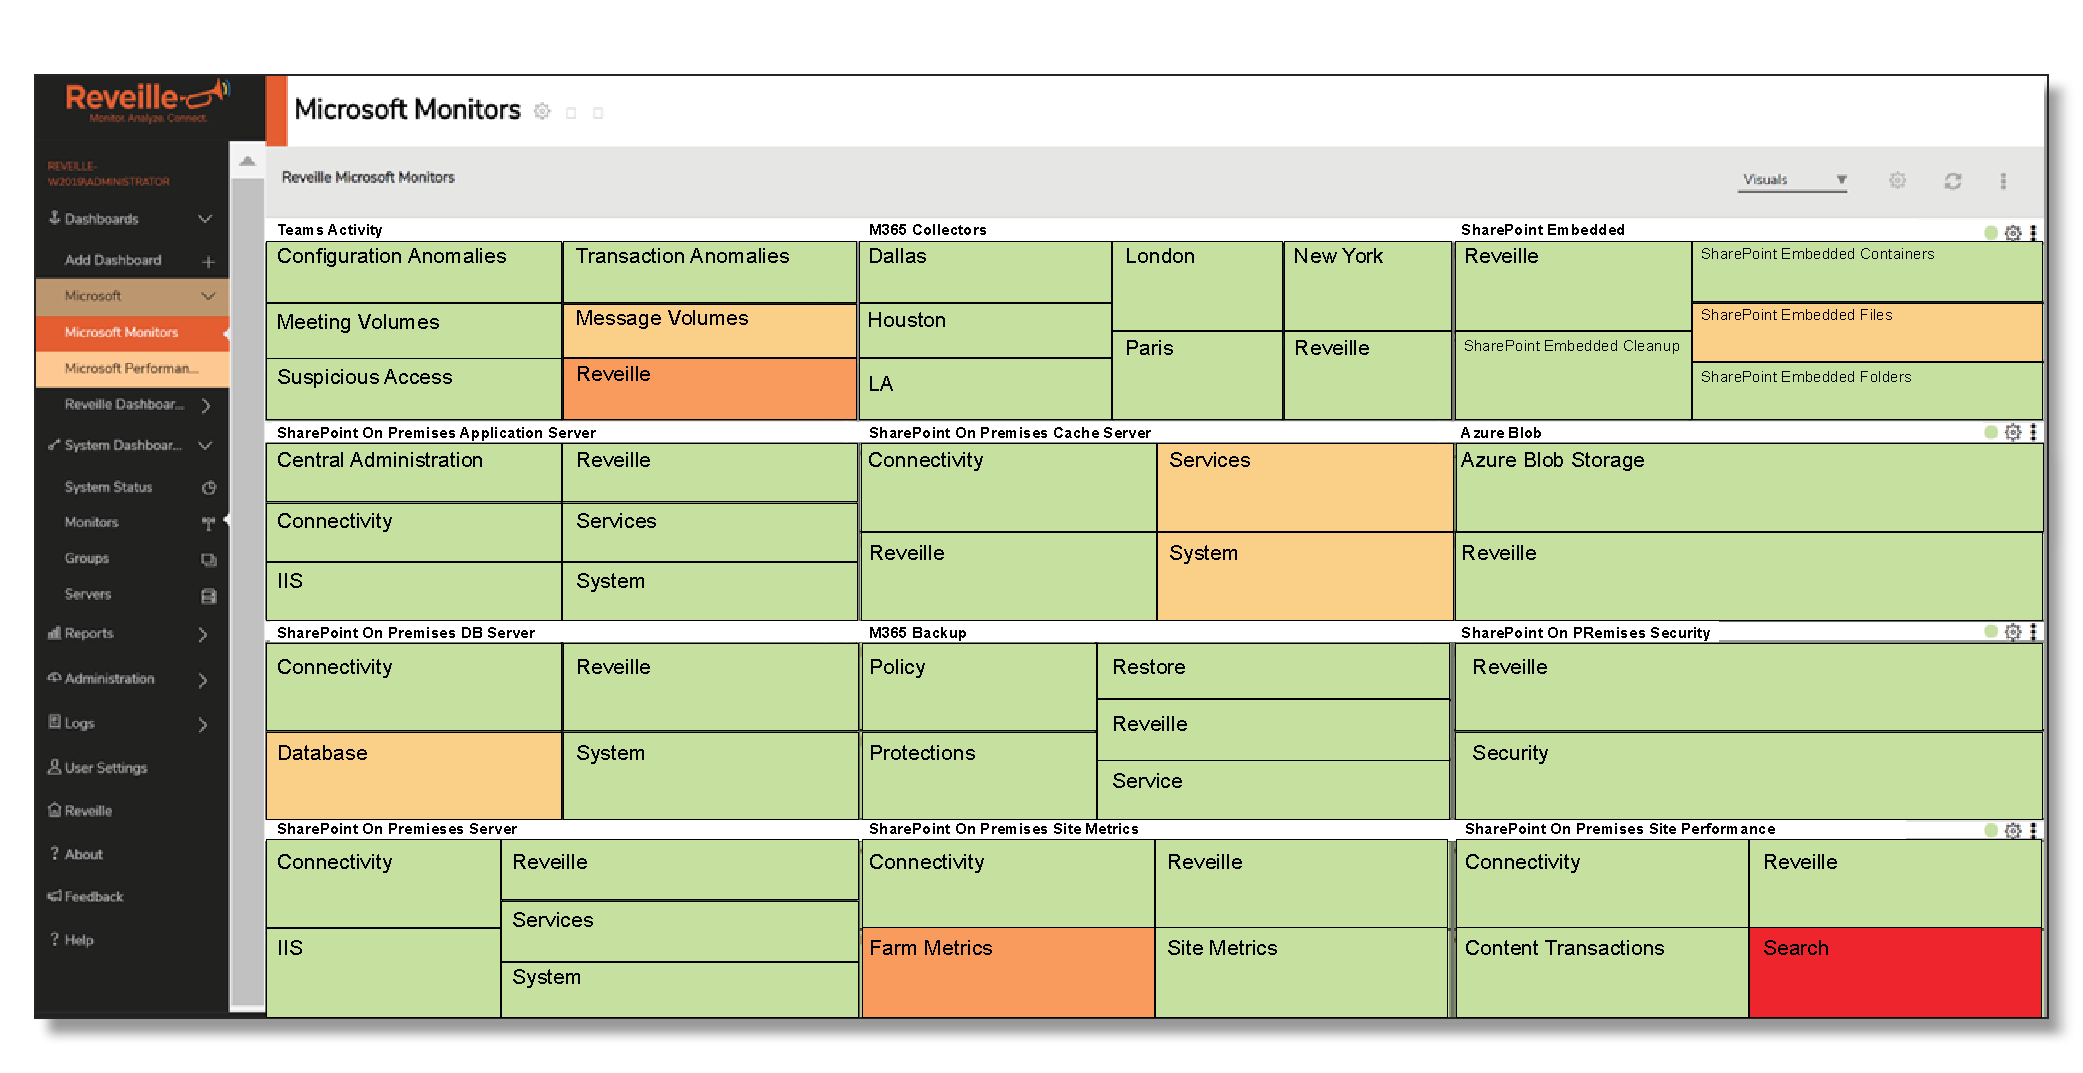Image resolution: width=2083 pixels, height=1073 pixels.
Task: Select Microsoft Monitors in the sidebar
Action: [132, 332]
